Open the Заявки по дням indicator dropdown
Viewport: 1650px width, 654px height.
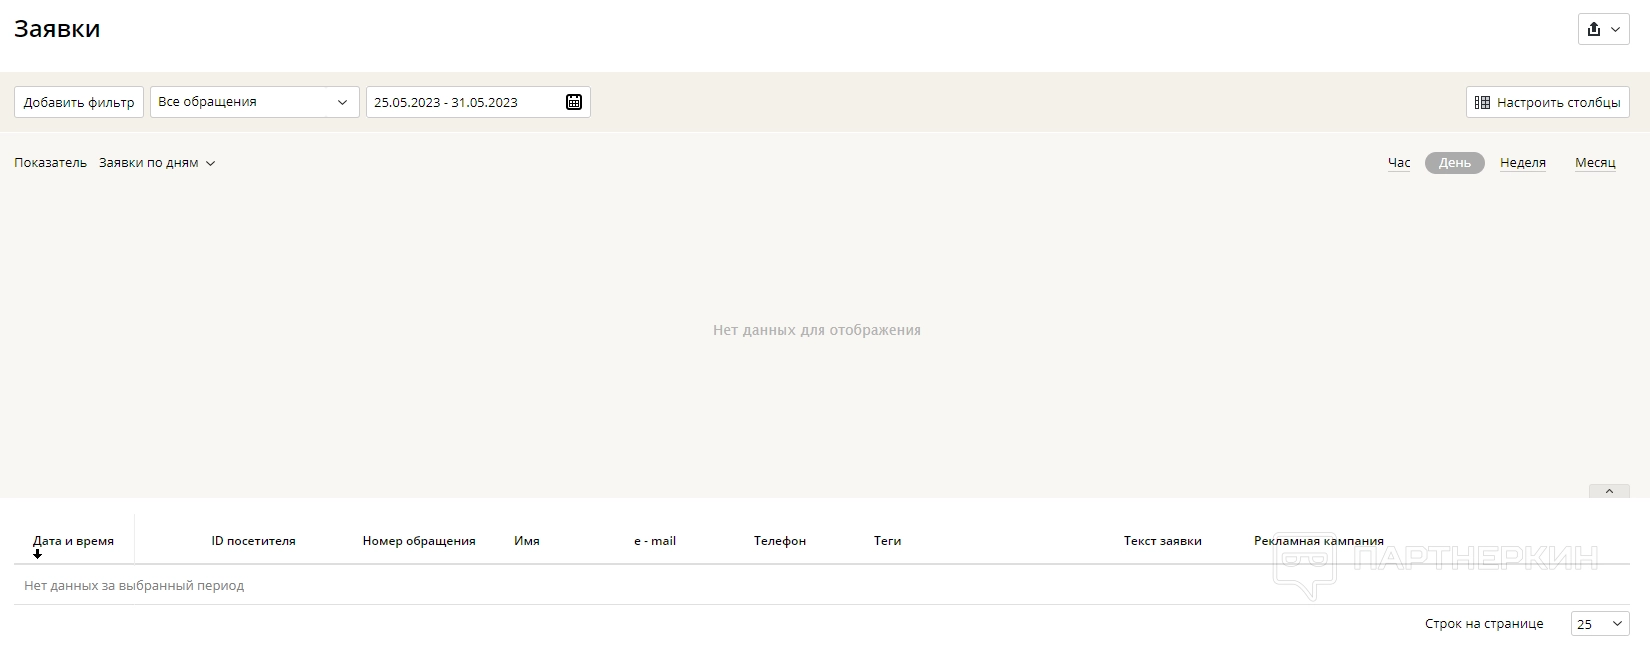tap(157, 163)
